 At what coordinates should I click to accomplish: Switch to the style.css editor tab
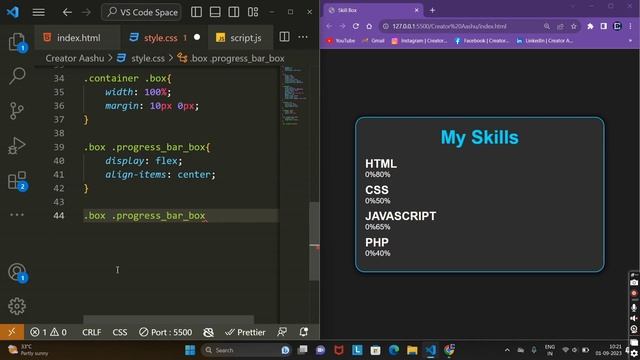click(160, 38)
